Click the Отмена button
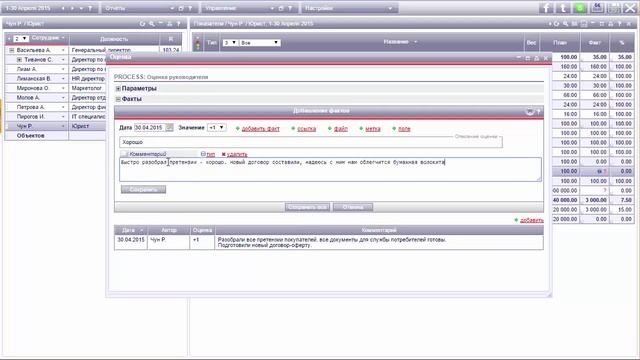The width and height of the screenshot is (640, 360). point(353,207)
